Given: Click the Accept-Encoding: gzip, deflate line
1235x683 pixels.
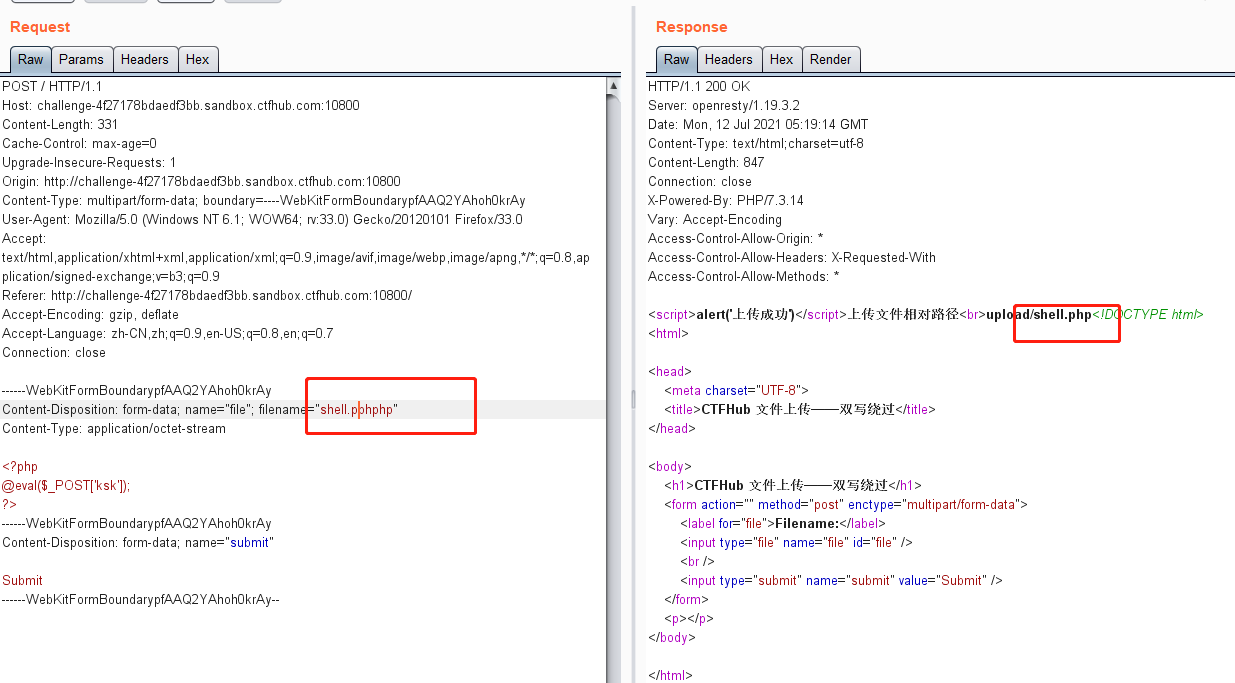Looking at the screenshot, I should 90,314.
